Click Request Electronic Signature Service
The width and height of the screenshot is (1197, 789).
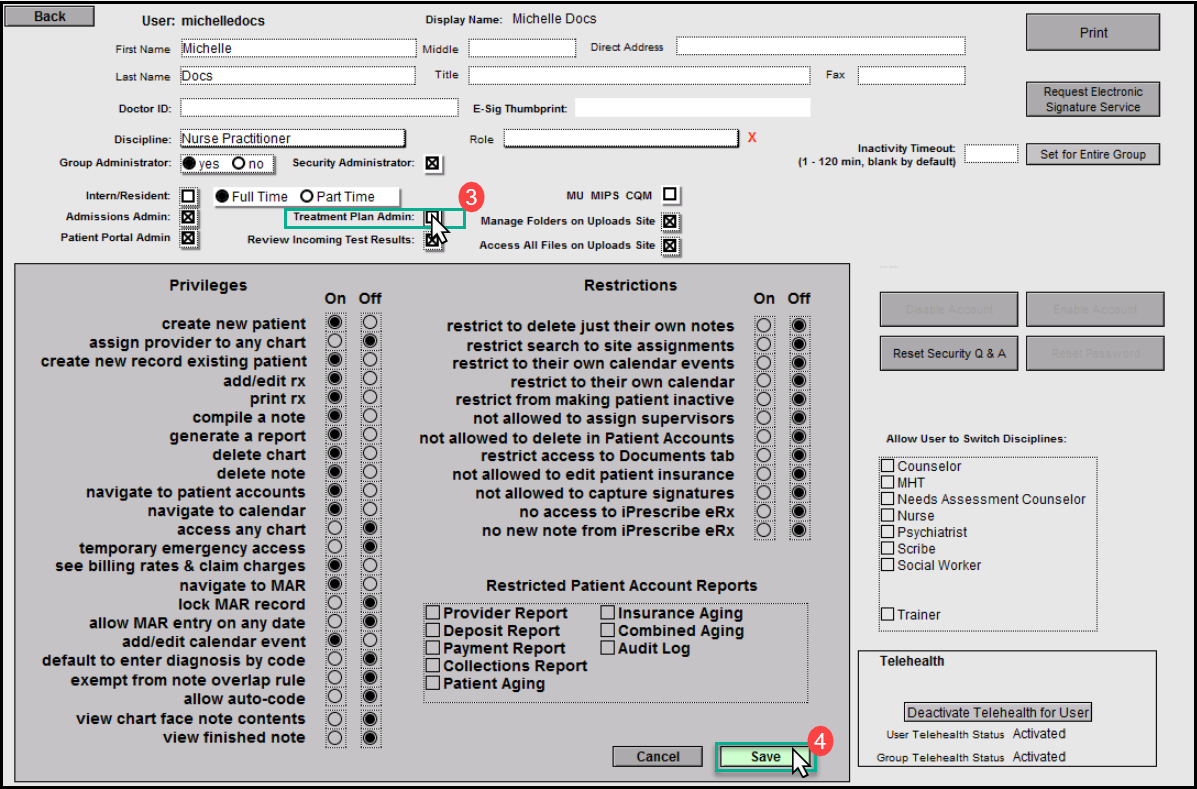pyautogui.click(x=1093, y=99)
